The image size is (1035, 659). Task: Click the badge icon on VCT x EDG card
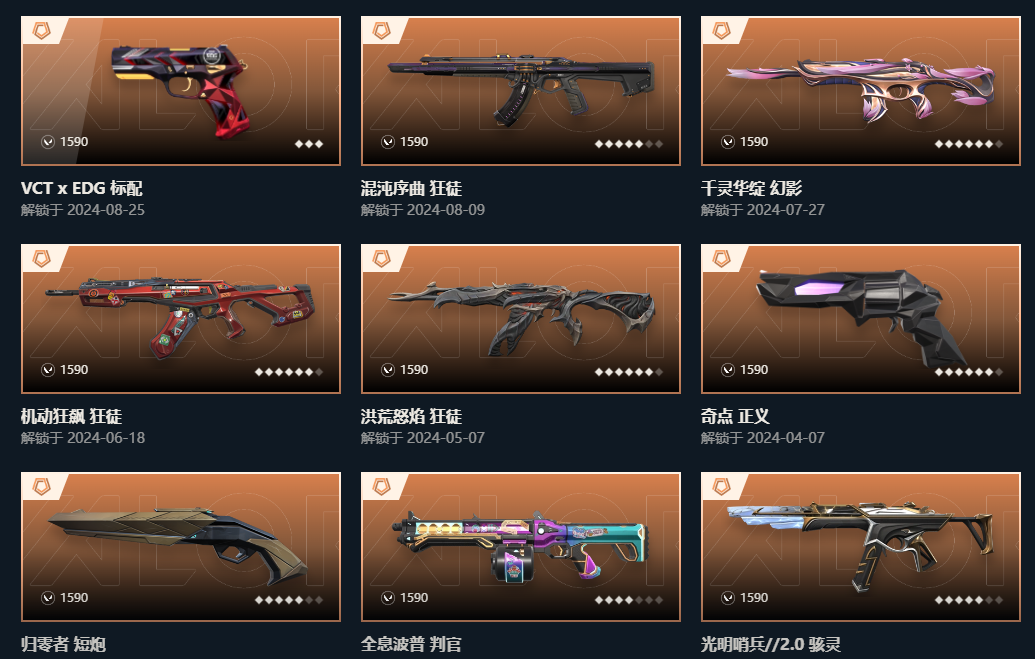(x=42, y=30)
